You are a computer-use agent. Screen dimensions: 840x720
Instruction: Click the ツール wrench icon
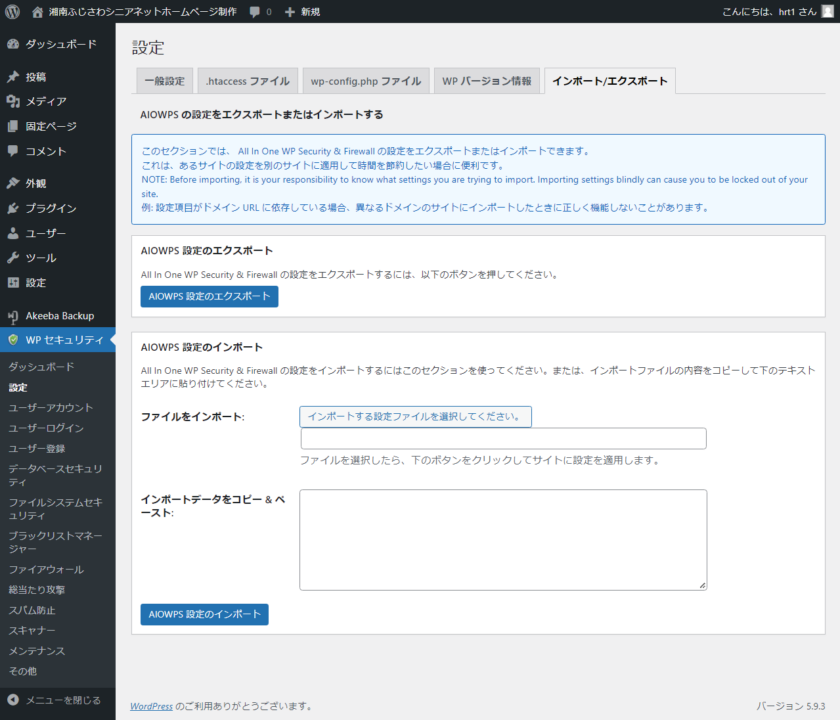click(x=13, y=258)
